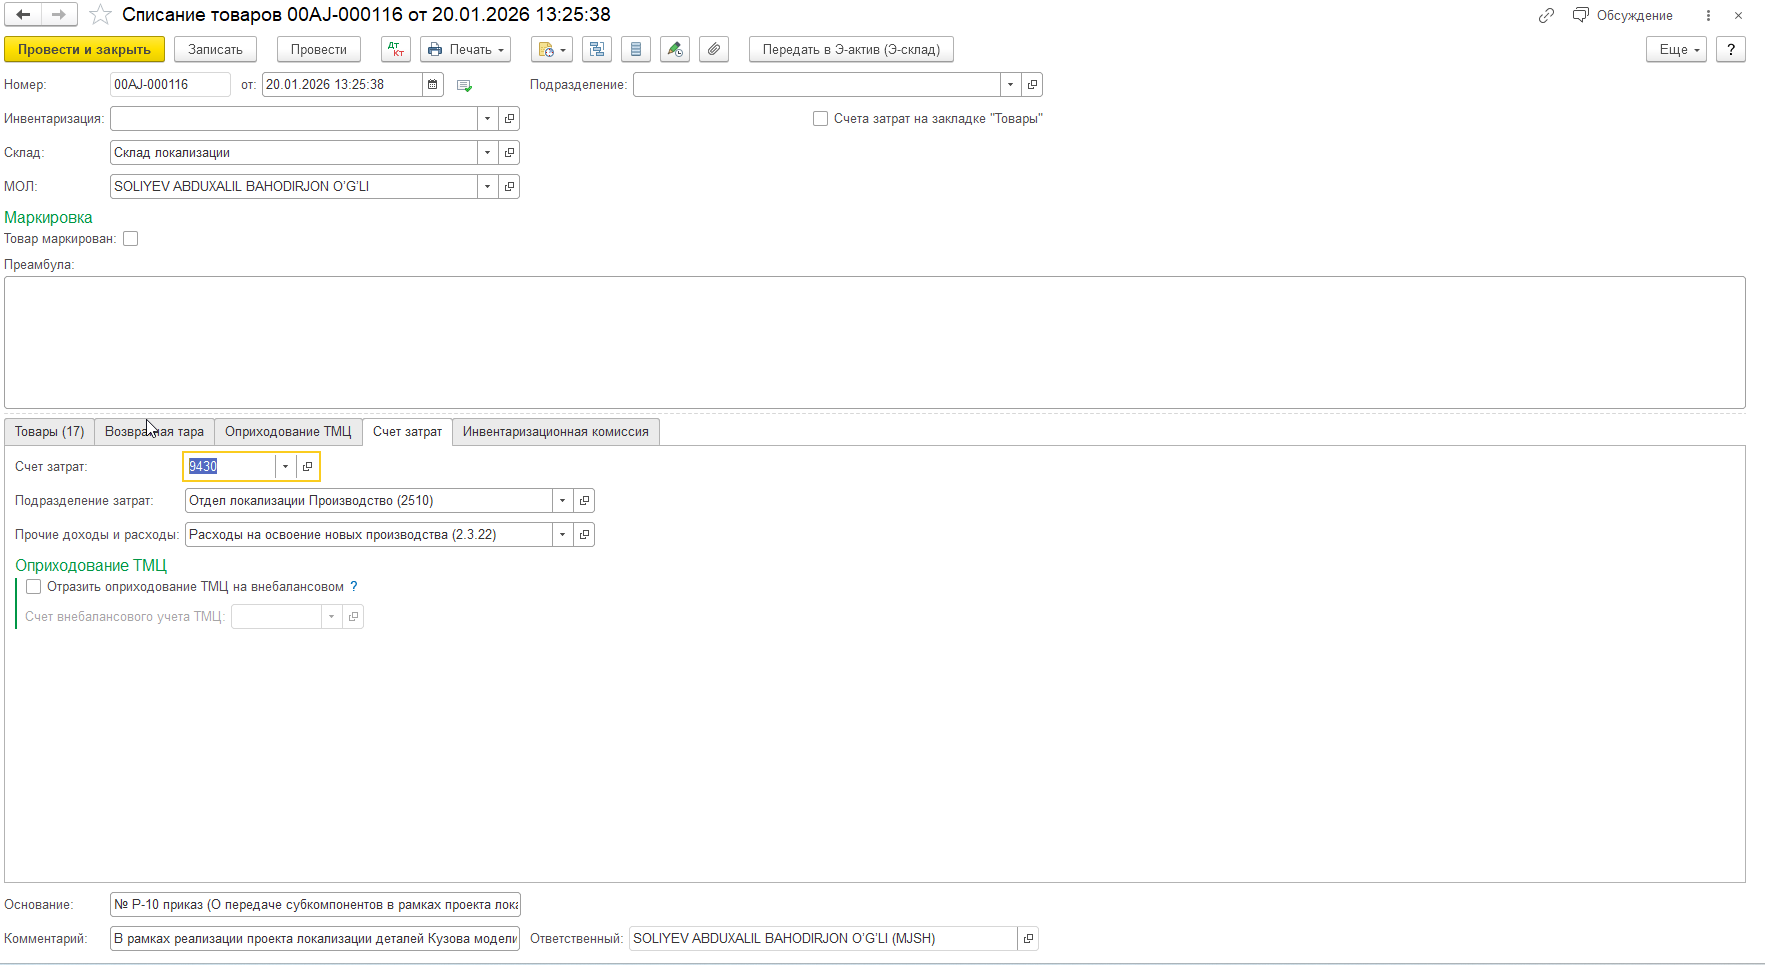1765x965 pixels.
Task: Click into the Основание field
Action: (x=315, y=905)
